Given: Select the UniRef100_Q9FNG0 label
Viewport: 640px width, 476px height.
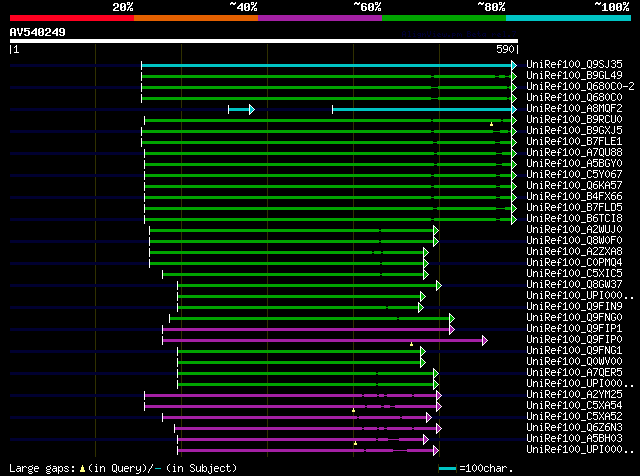Looking at the screenshot, I should click(574, 318).
